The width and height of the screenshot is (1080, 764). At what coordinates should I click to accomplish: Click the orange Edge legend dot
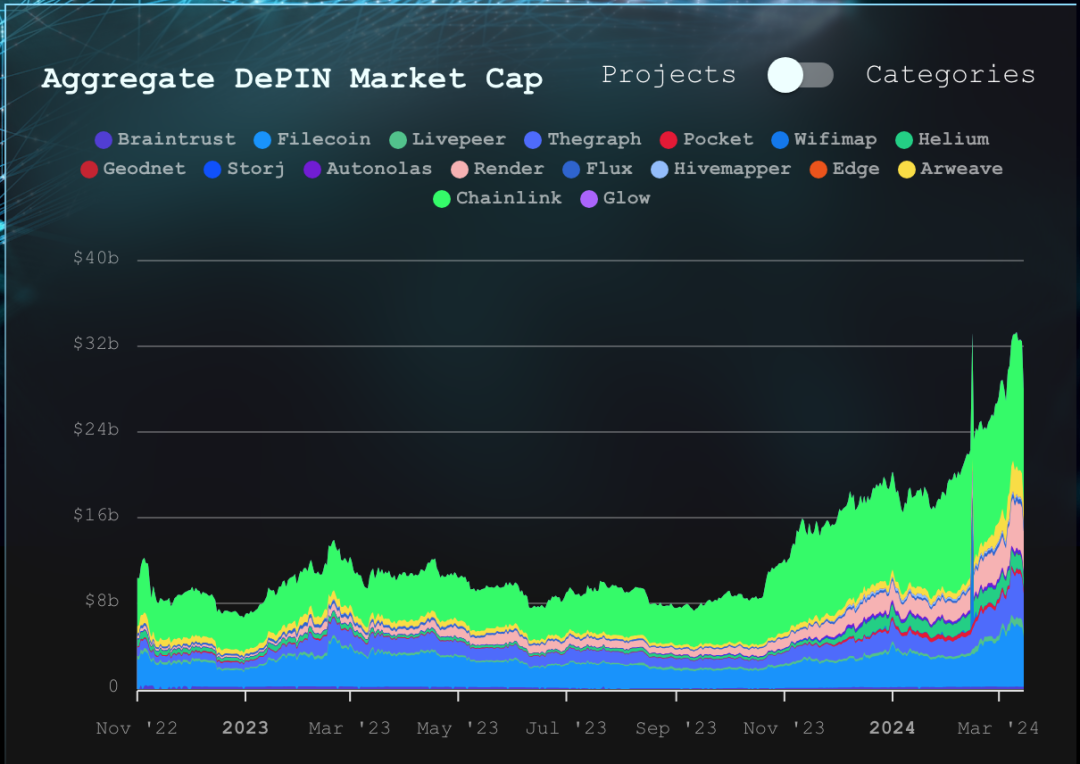tap(818, 169)
